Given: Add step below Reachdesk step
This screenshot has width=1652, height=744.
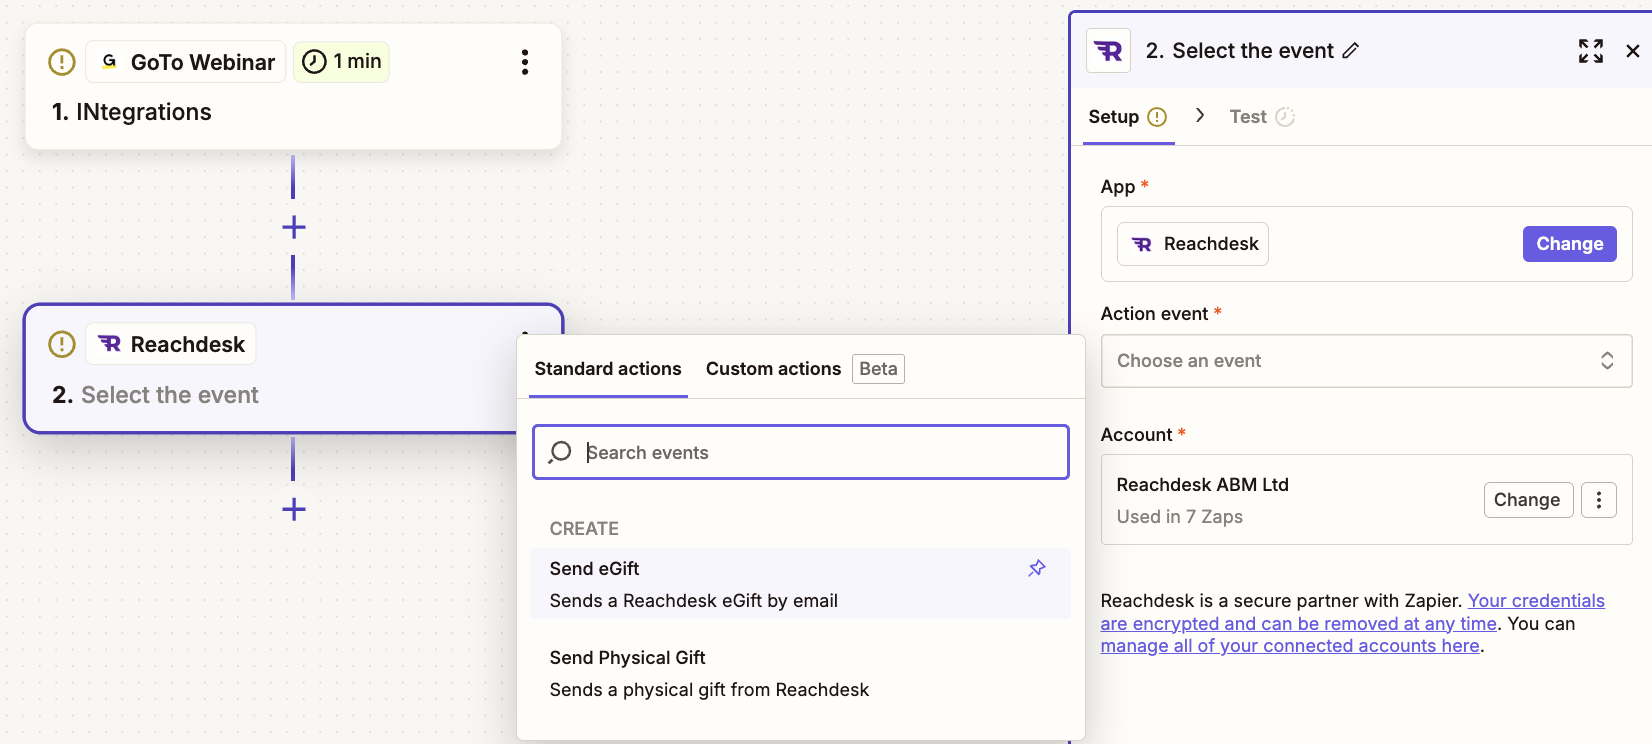Looking at the screenshot, I should coord(294,510).
